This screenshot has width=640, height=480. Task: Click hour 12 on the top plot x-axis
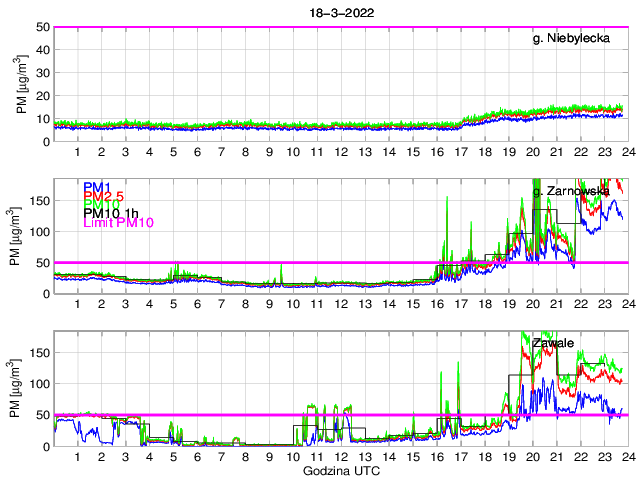340,152
